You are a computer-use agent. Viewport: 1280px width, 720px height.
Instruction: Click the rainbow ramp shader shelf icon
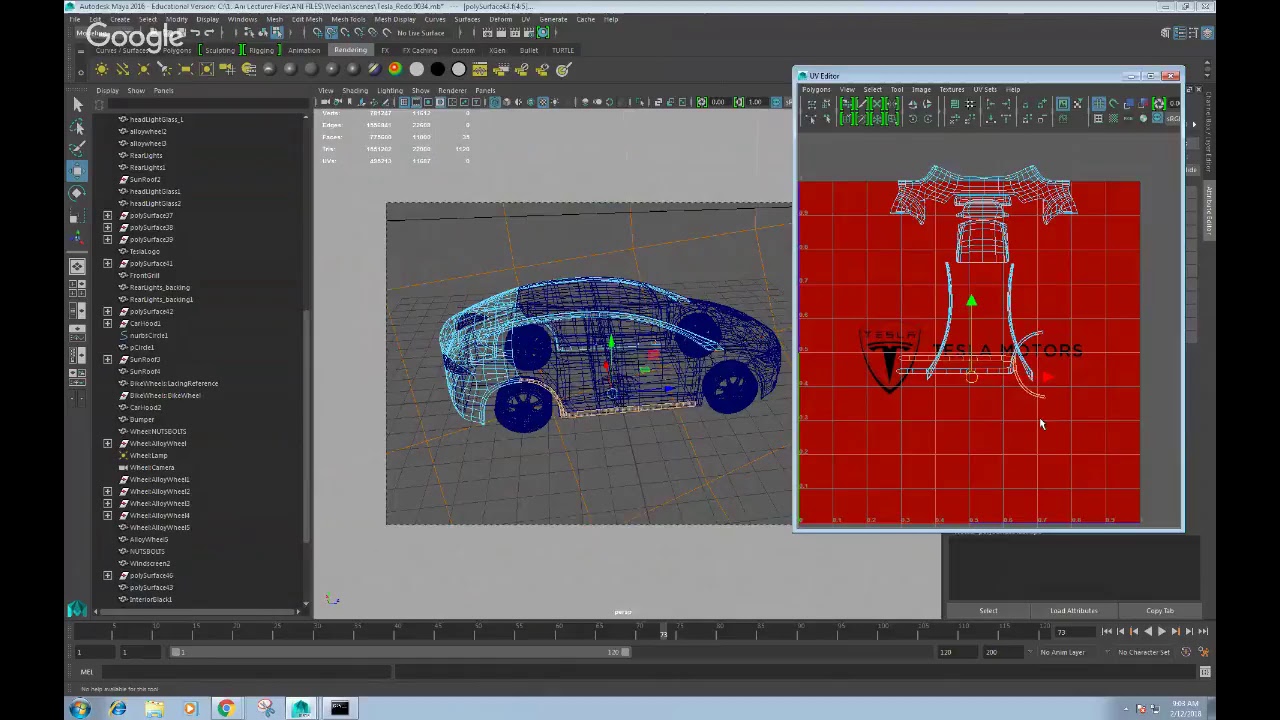(x=395, y=69)
